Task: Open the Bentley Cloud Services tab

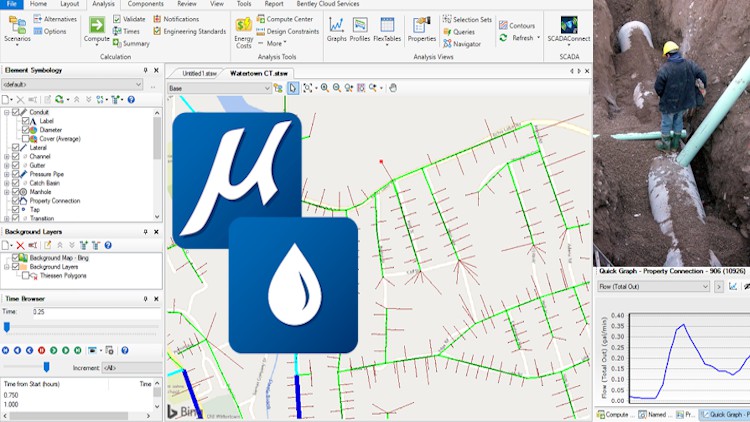Action: 328,4
